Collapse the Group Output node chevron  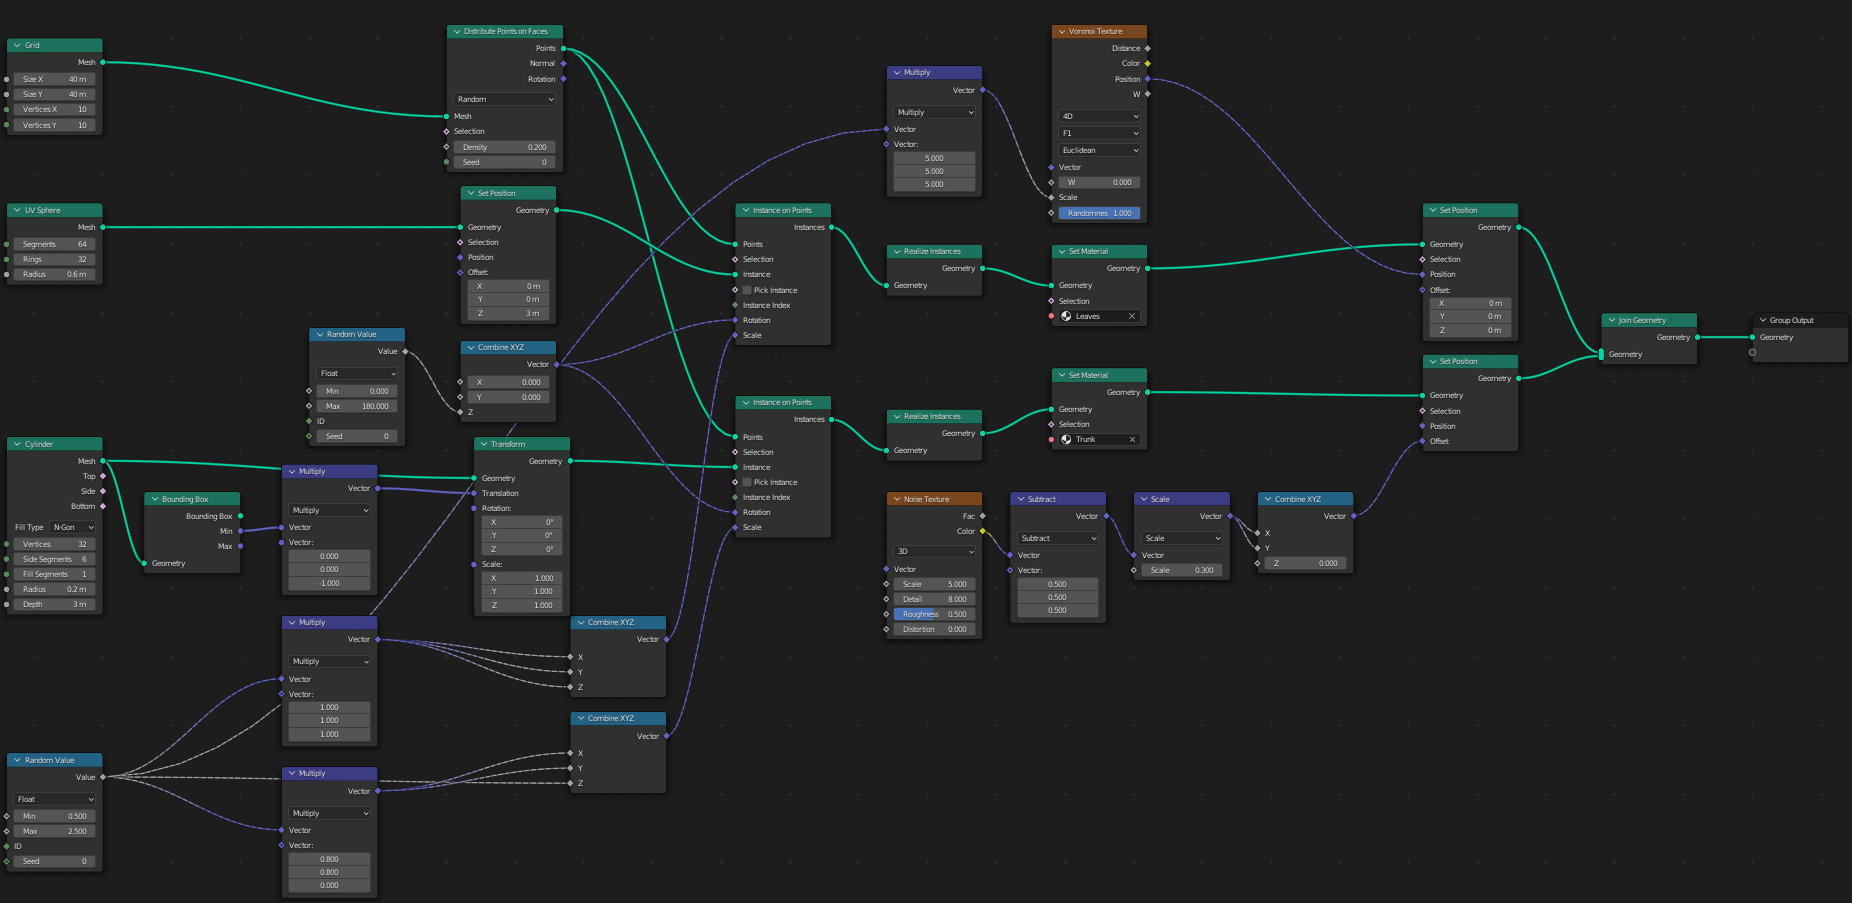tap(1763, 320)
